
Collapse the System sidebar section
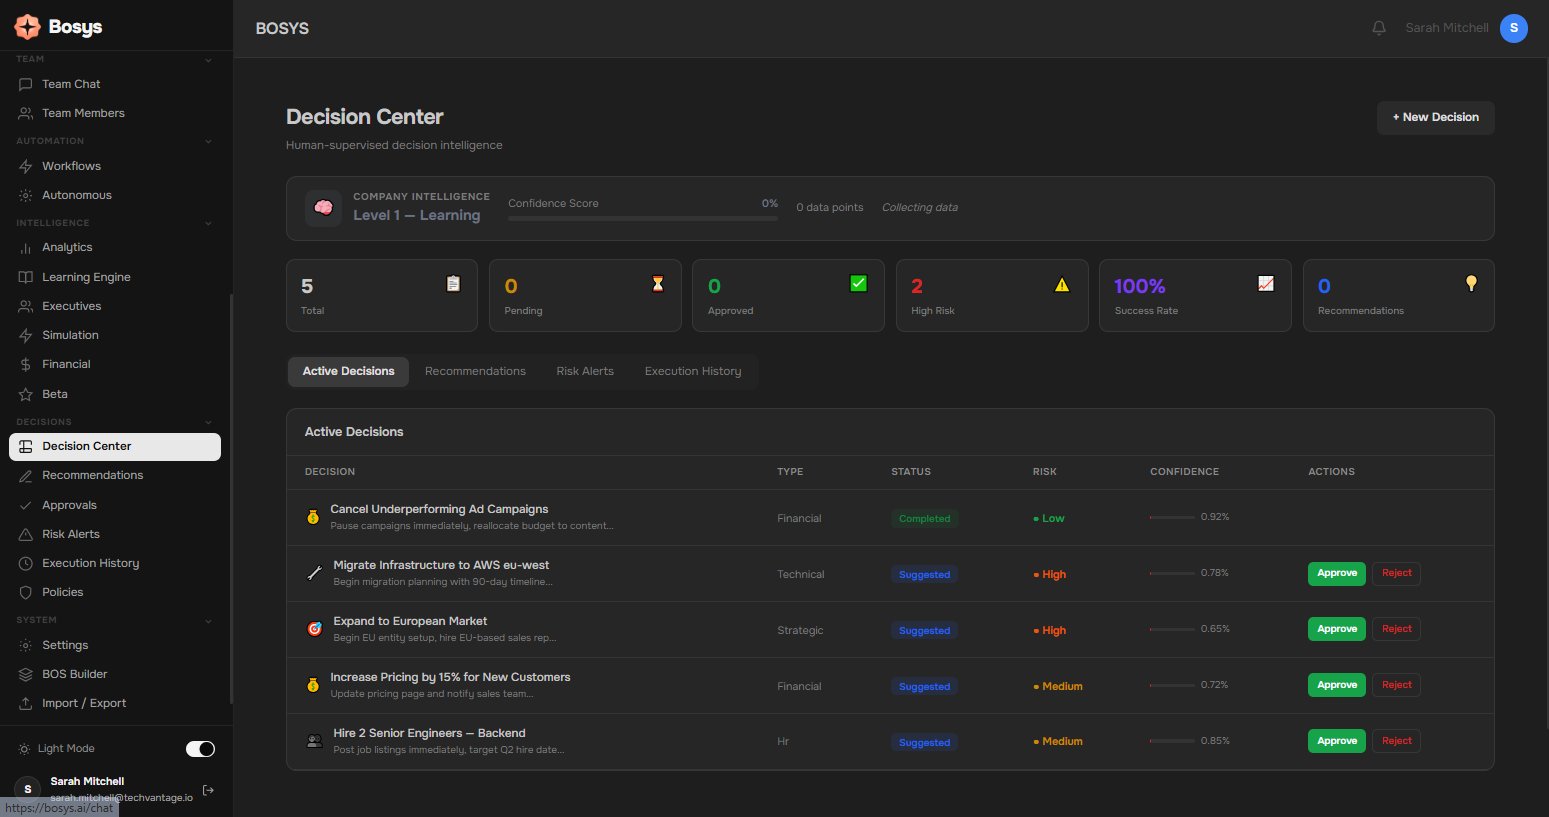[208, 620]
